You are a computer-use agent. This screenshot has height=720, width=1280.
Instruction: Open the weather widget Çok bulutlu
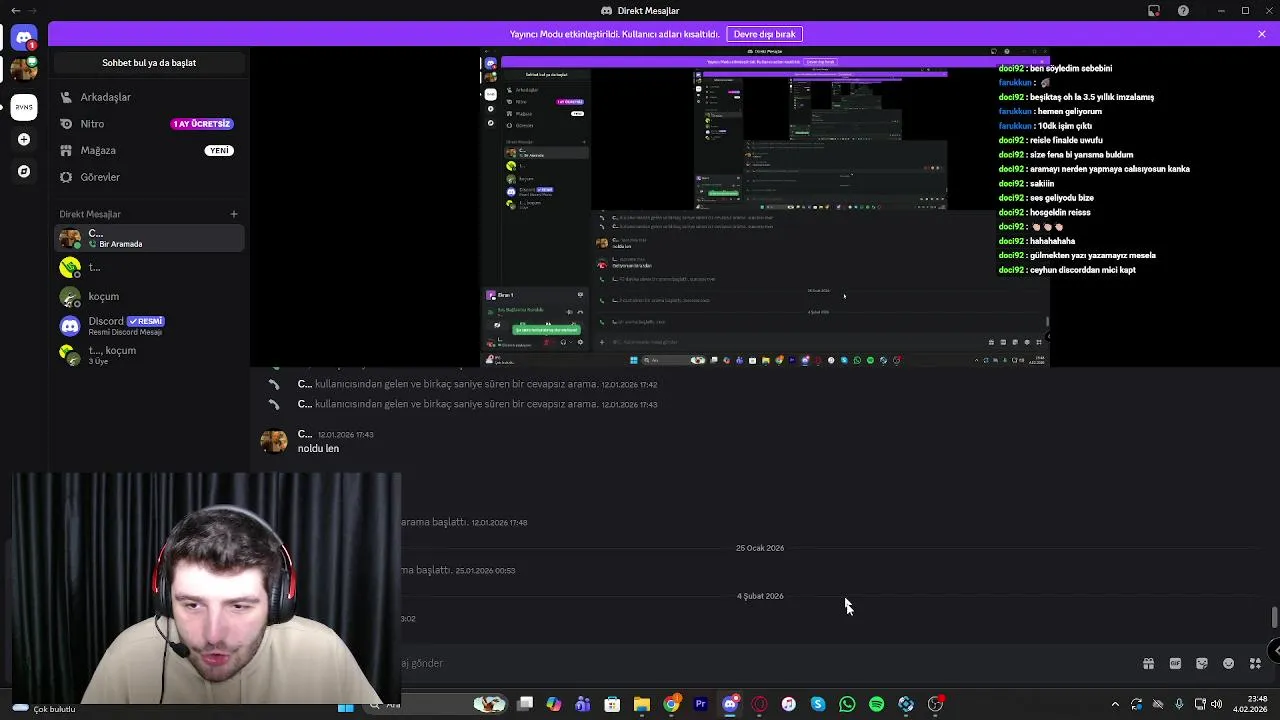pos(43,708)
